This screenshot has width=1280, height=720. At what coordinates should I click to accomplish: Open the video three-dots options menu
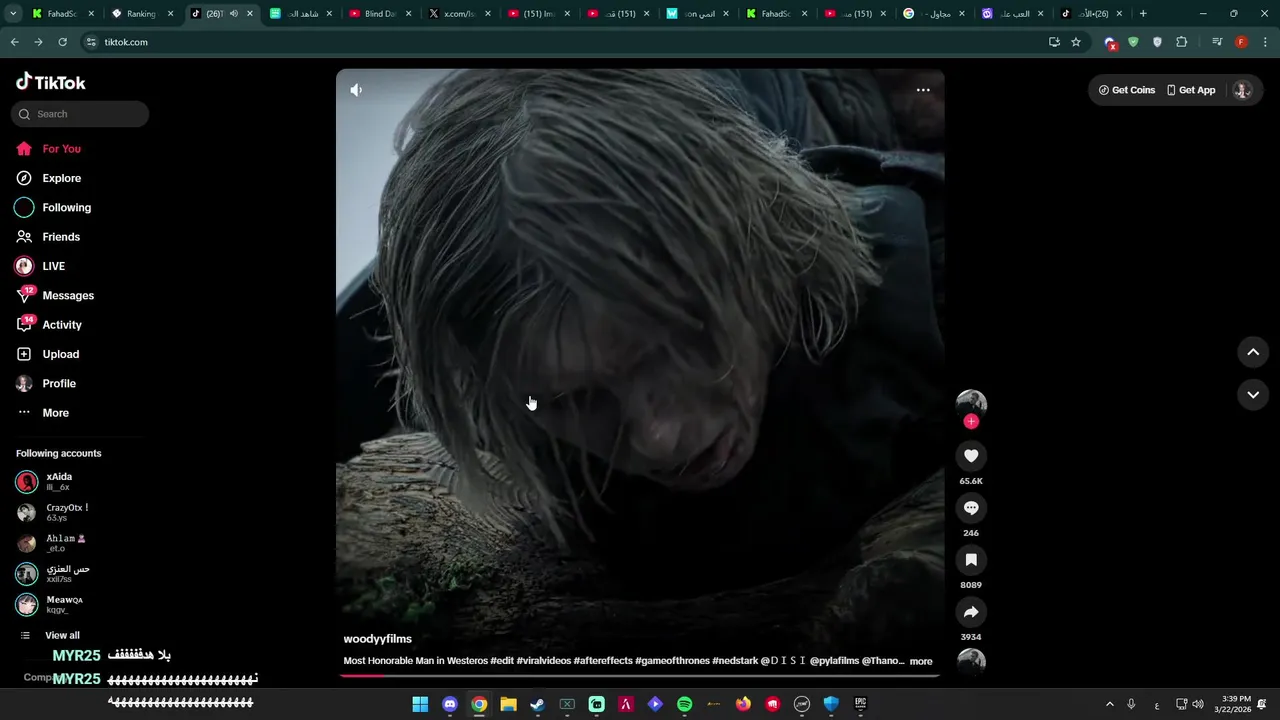pyautogui.click(x=923, y=90)
